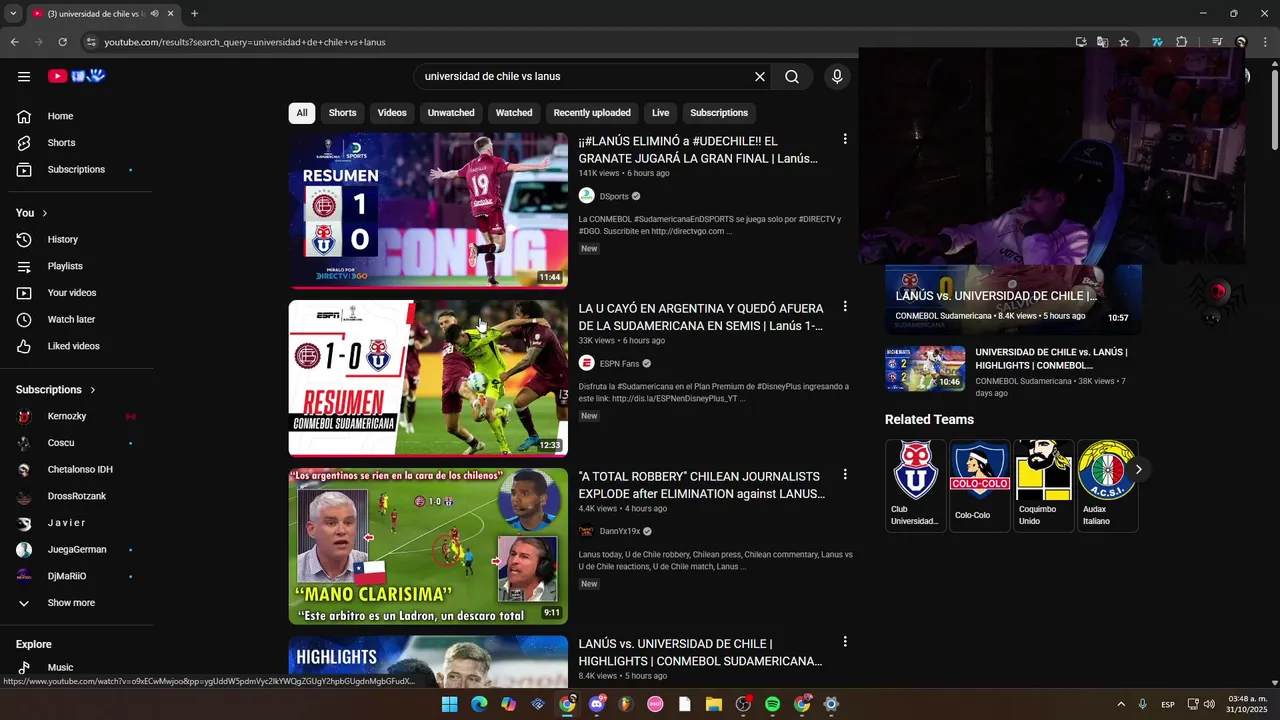Viewport: 1280px width, 720px height.
Task: Open Subscriptions in the sidebar
Action: 76,170
